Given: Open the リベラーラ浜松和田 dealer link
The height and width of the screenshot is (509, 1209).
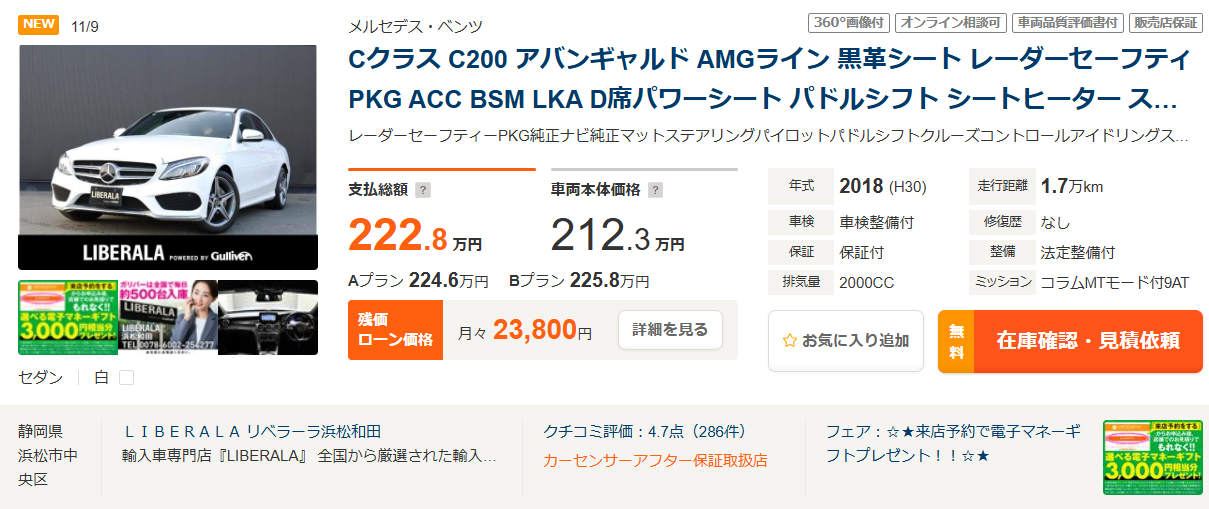Looking at the screenshot, I should (252, 432).
